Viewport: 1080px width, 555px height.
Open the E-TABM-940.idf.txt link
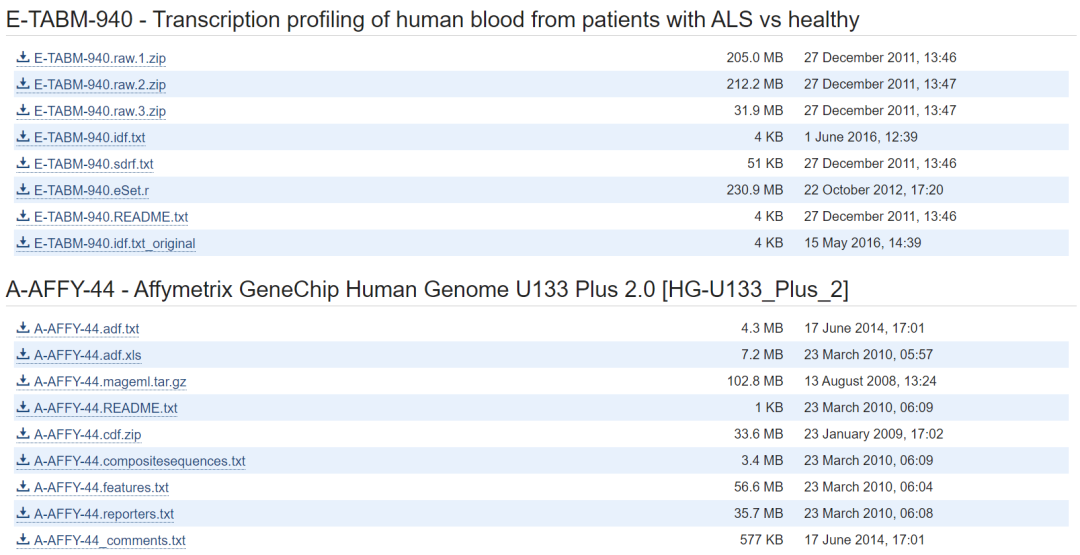pyautogui.click(x=89, y=138)
